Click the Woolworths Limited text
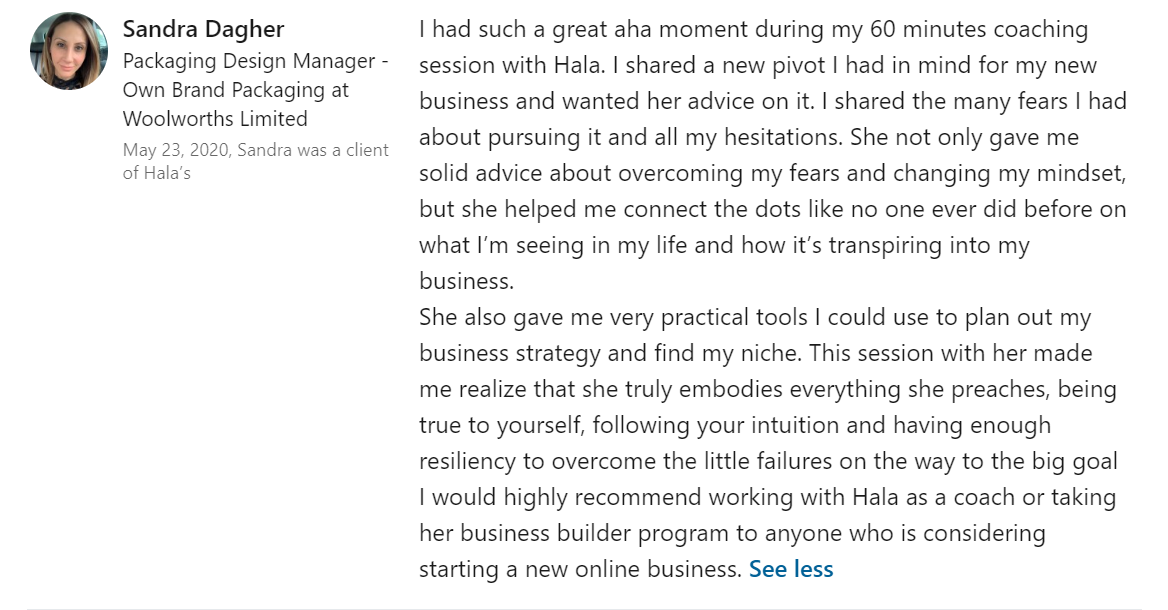Image resolution: width=1168 pixels, height=610 pixels. [215, 118]
